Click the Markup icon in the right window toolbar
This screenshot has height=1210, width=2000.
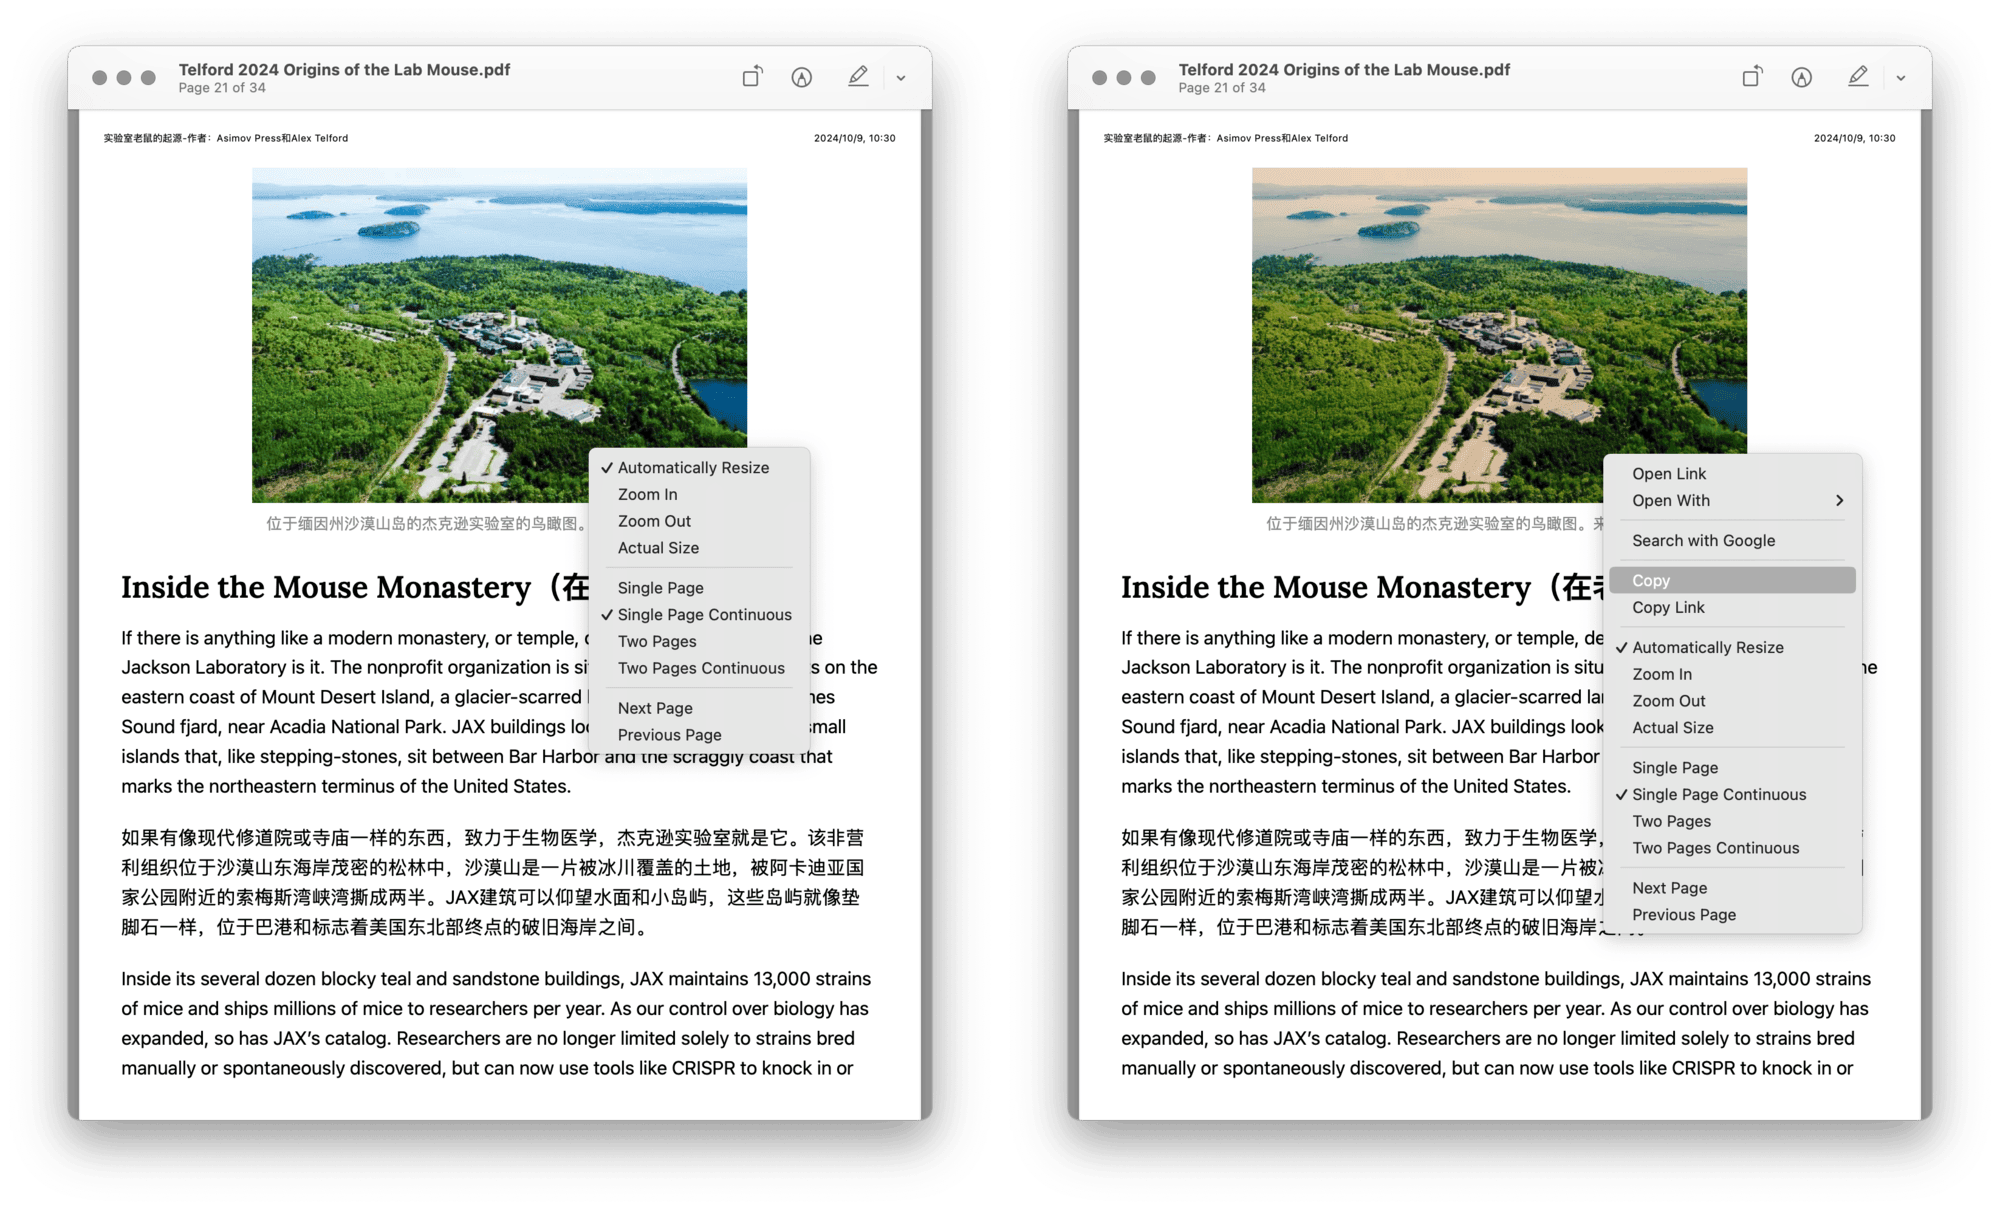coord(1802,77)
